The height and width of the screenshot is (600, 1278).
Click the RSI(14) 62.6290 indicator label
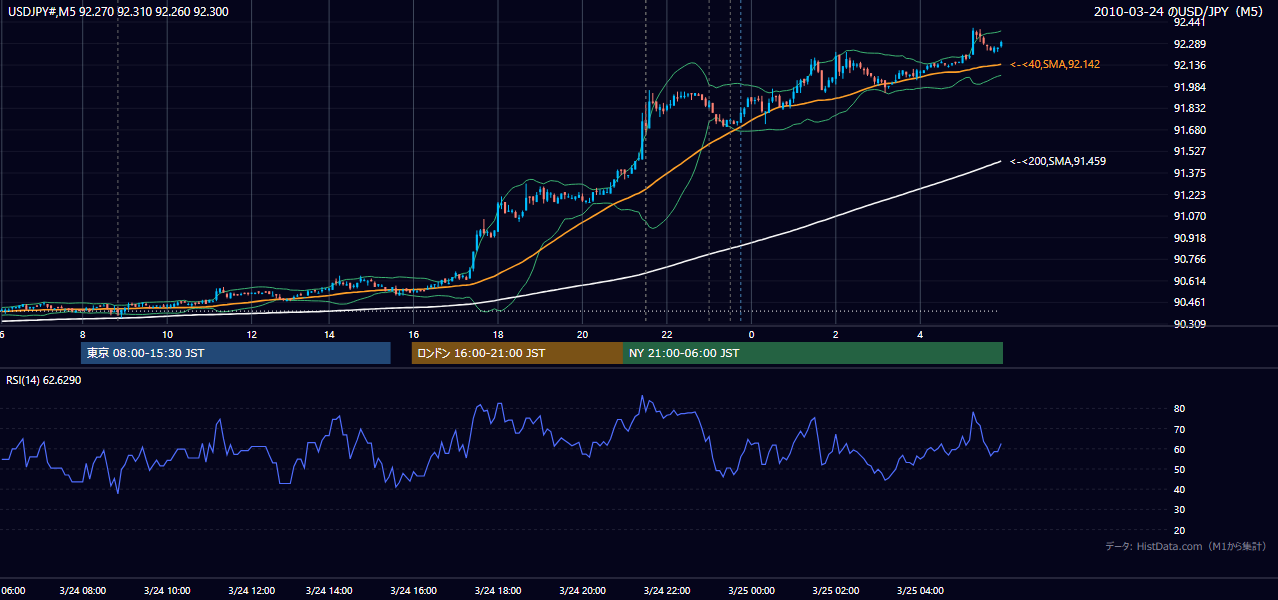point(44,381)
